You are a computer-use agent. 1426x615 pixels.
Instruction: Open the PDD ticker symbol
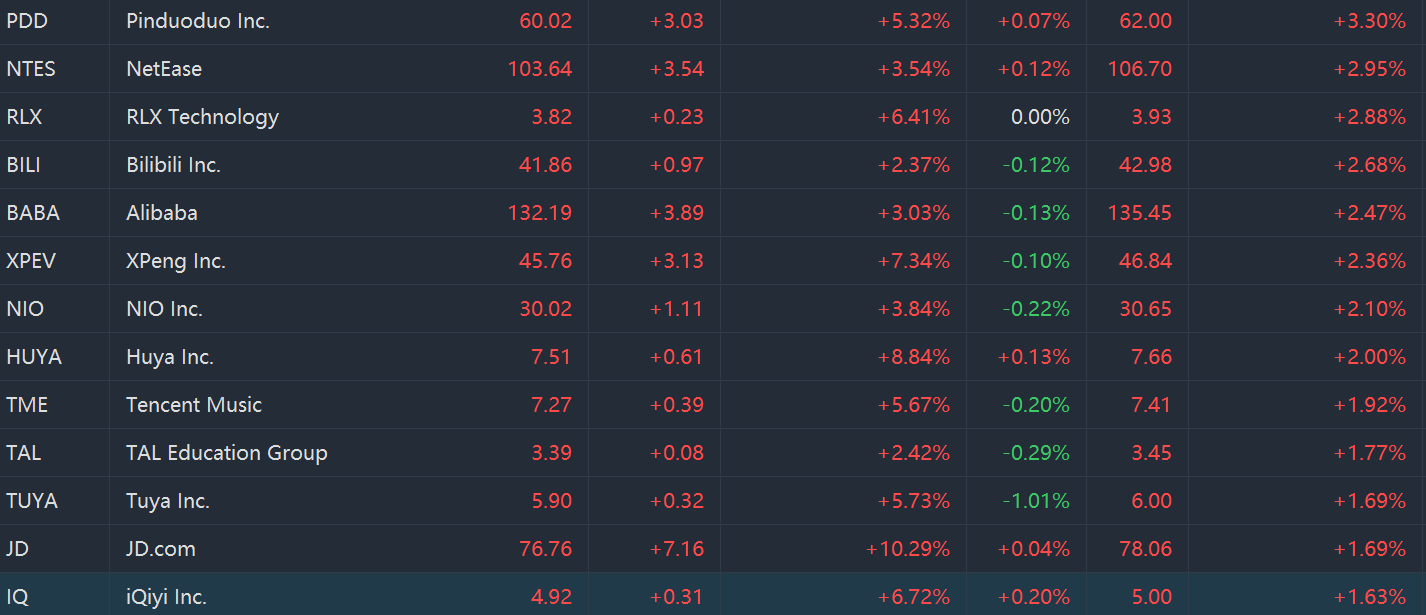pyautogui.click(x=27, y=21)
